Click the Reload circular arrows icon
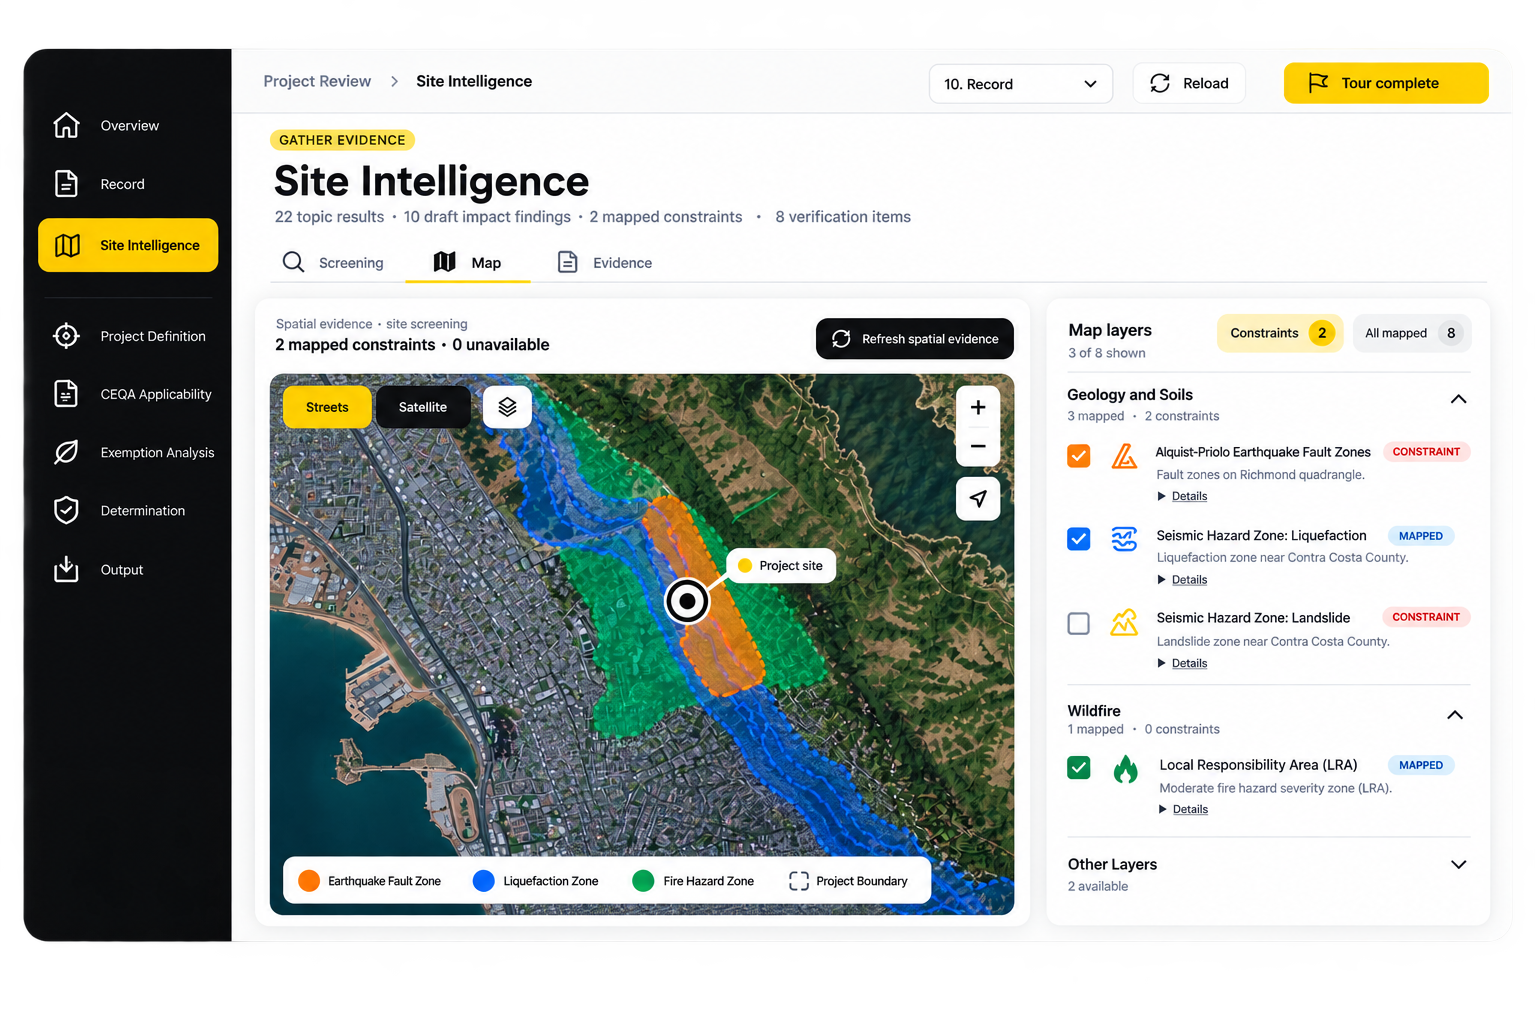 [1160, 83]
